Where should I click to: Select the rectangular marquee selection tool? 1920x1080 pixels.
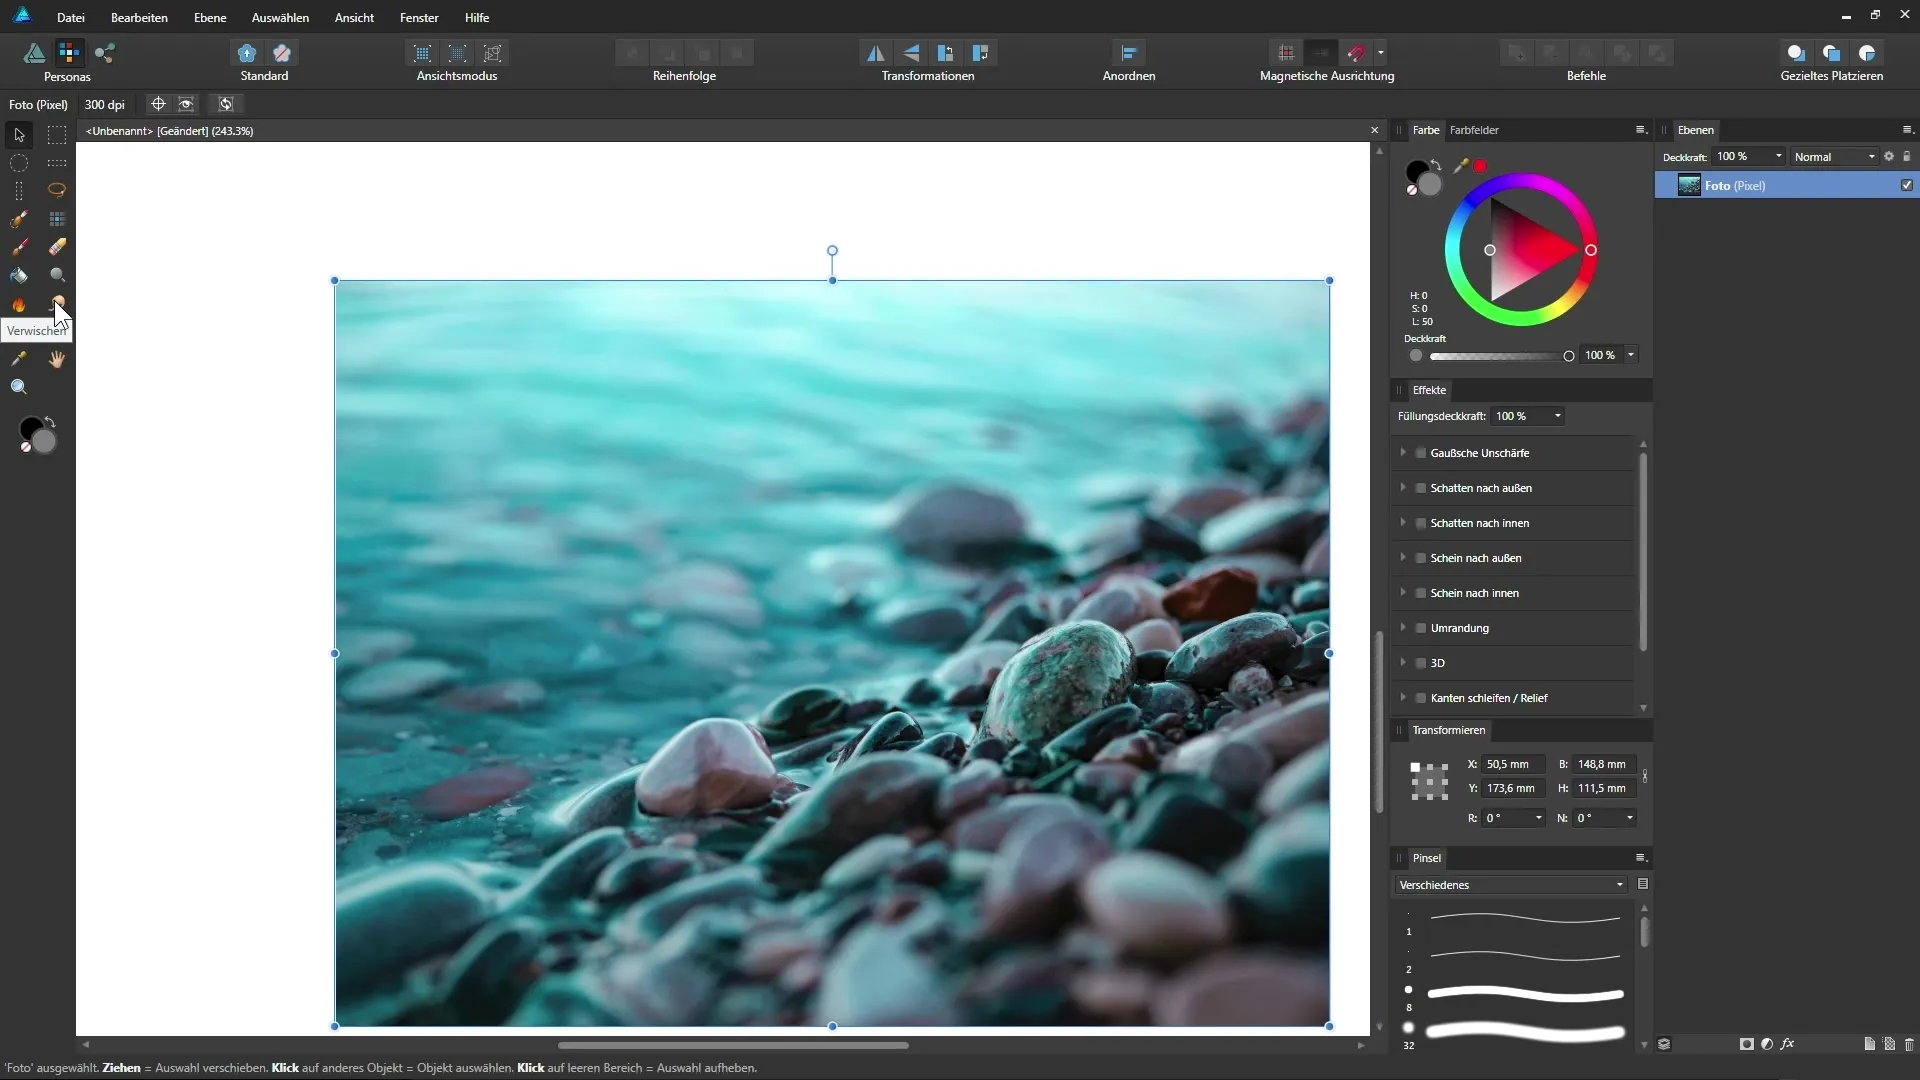(x=57, y=135)
